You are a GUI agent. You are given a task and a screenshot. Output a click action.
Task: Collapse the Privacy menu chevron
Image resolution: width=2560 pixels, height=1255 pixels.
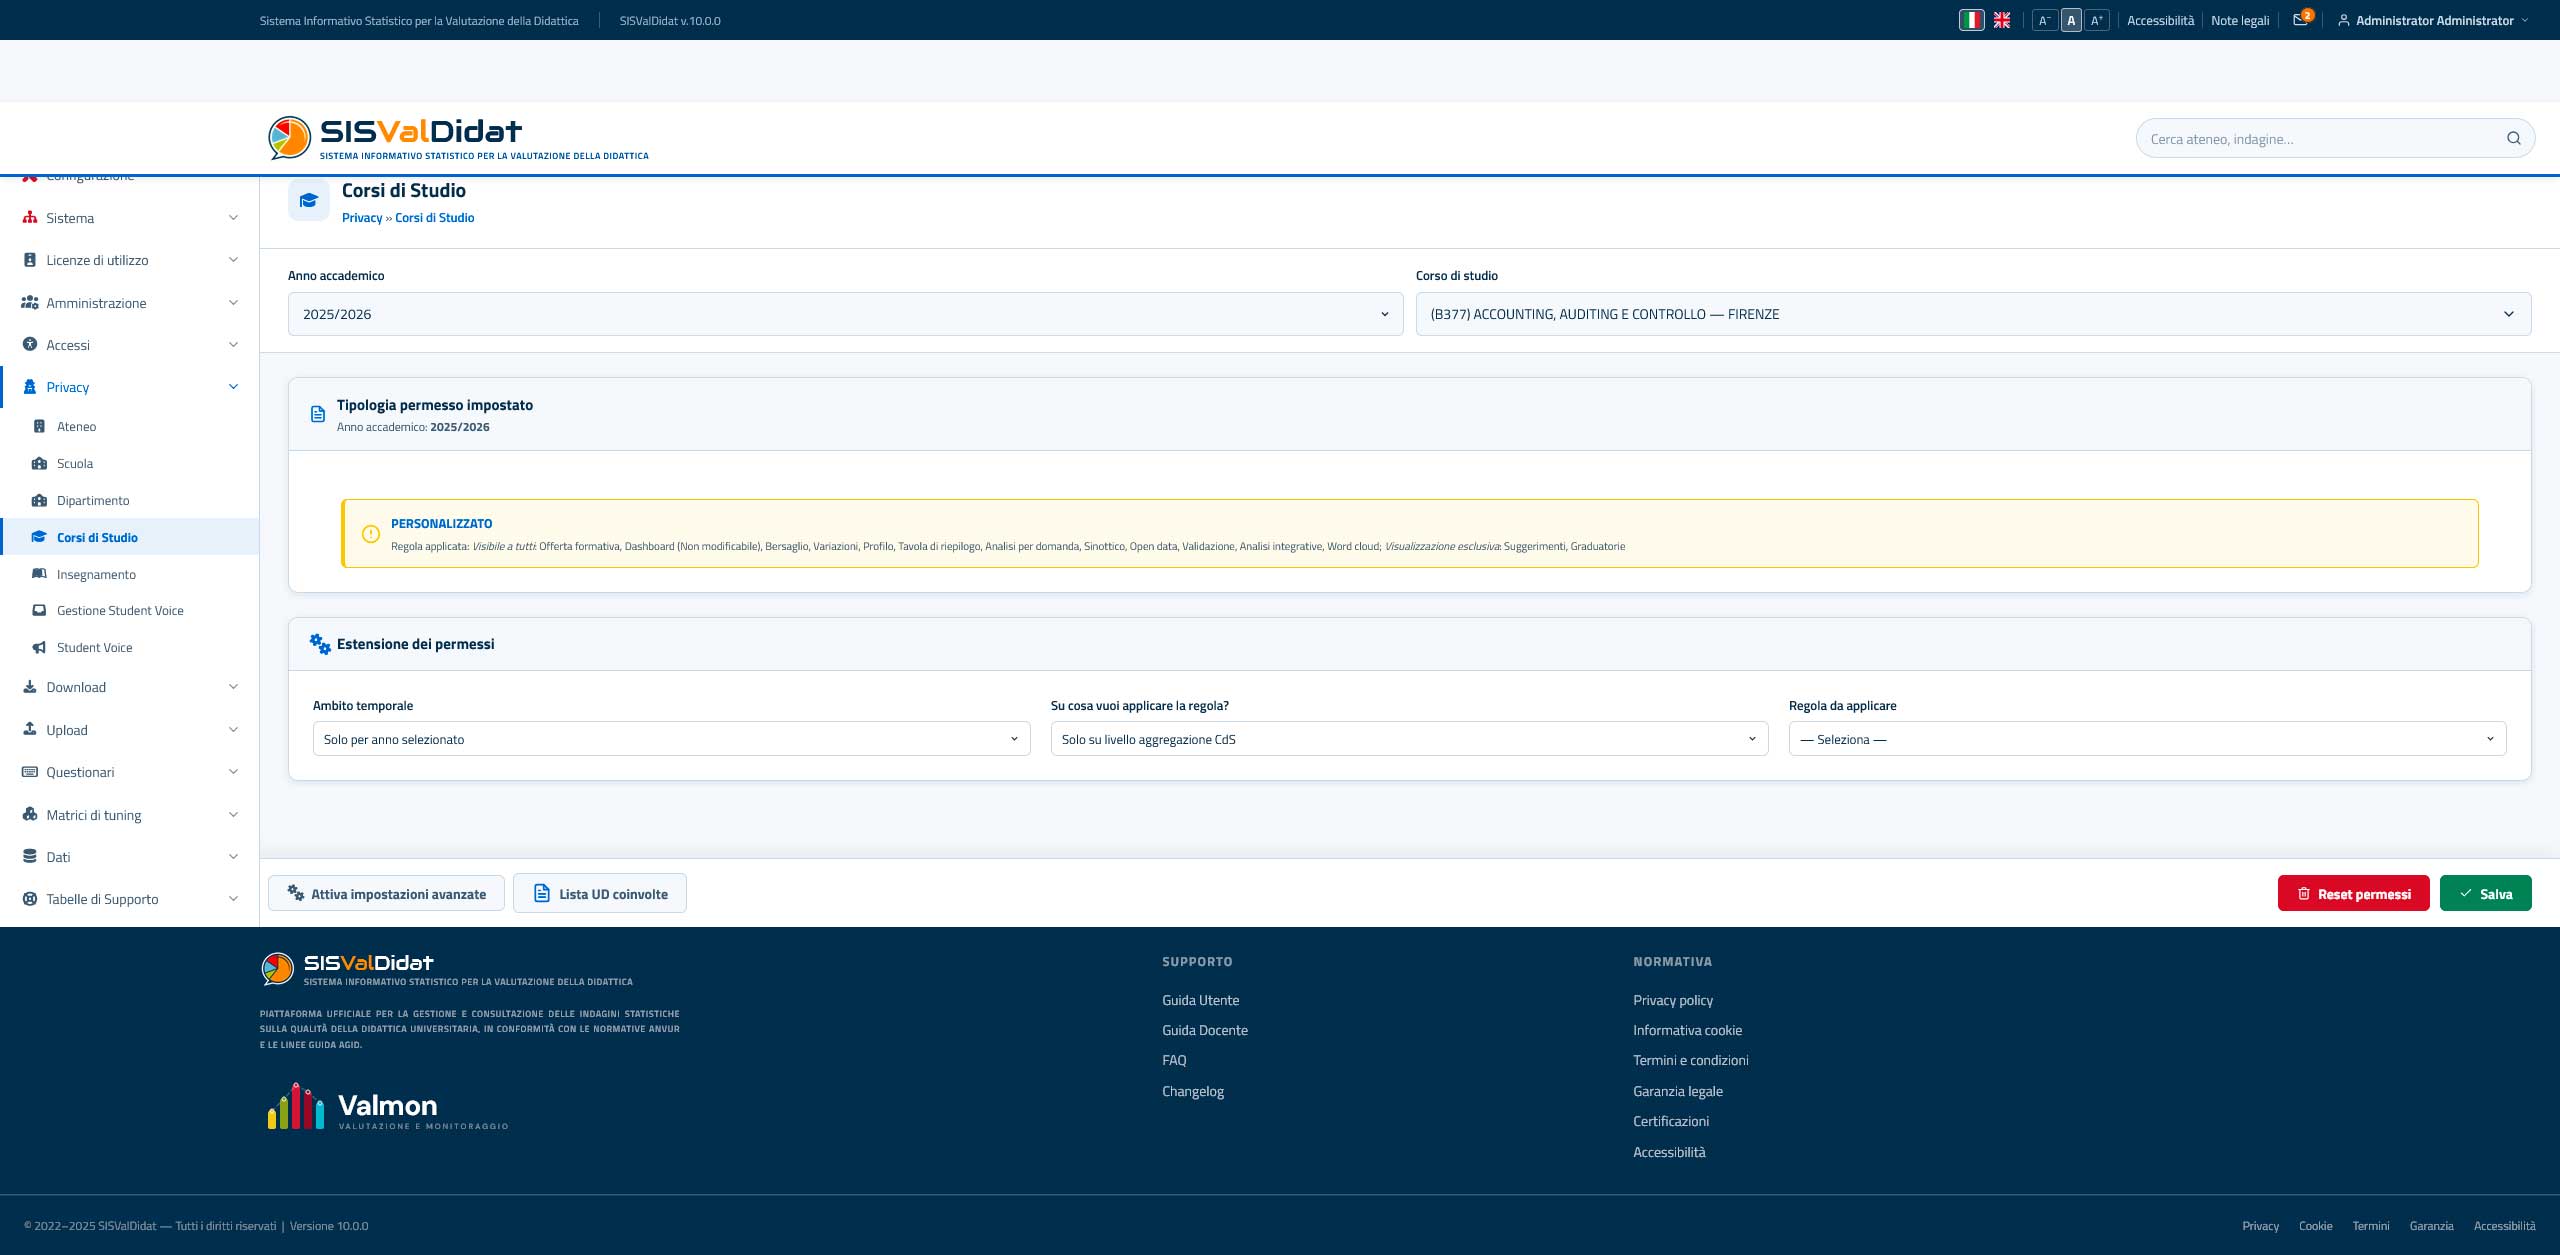pyautogui.click(x=233, y=387)
